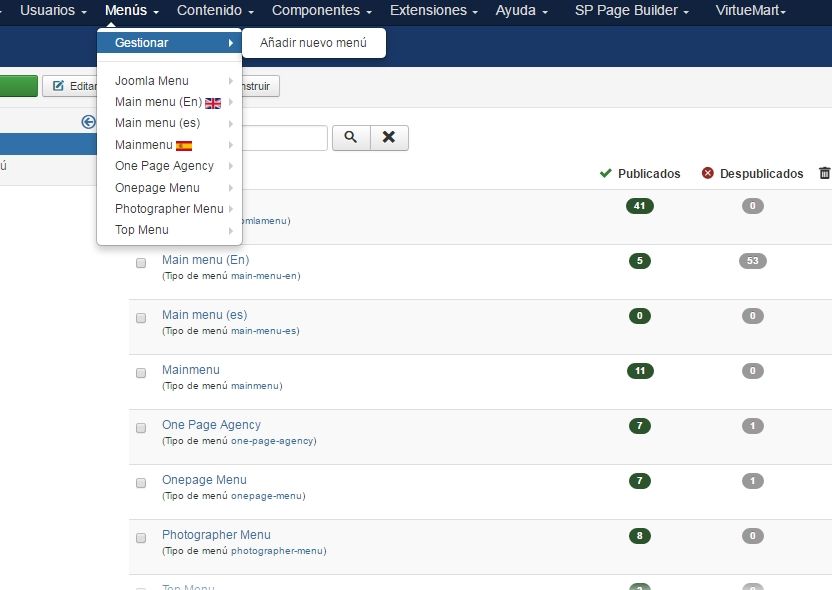The height and width of the screenshot is (590, 832).
Task: Click the Editar toolbar button
Action: click(70, 86)
